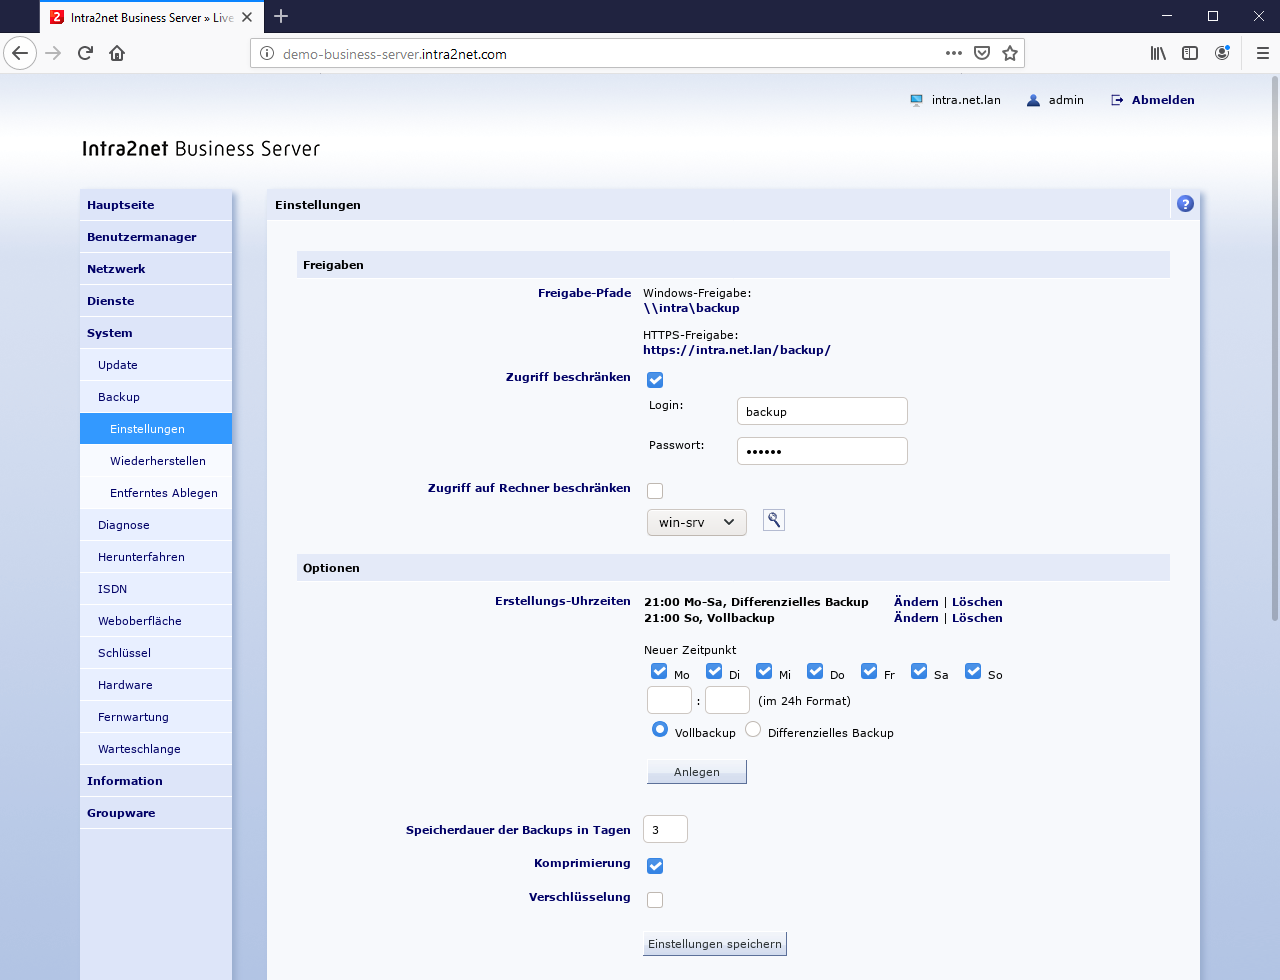Open Hauptseite in the sidebar
The height and width of the screenshot is (980, 1280).
coord(156,205)
